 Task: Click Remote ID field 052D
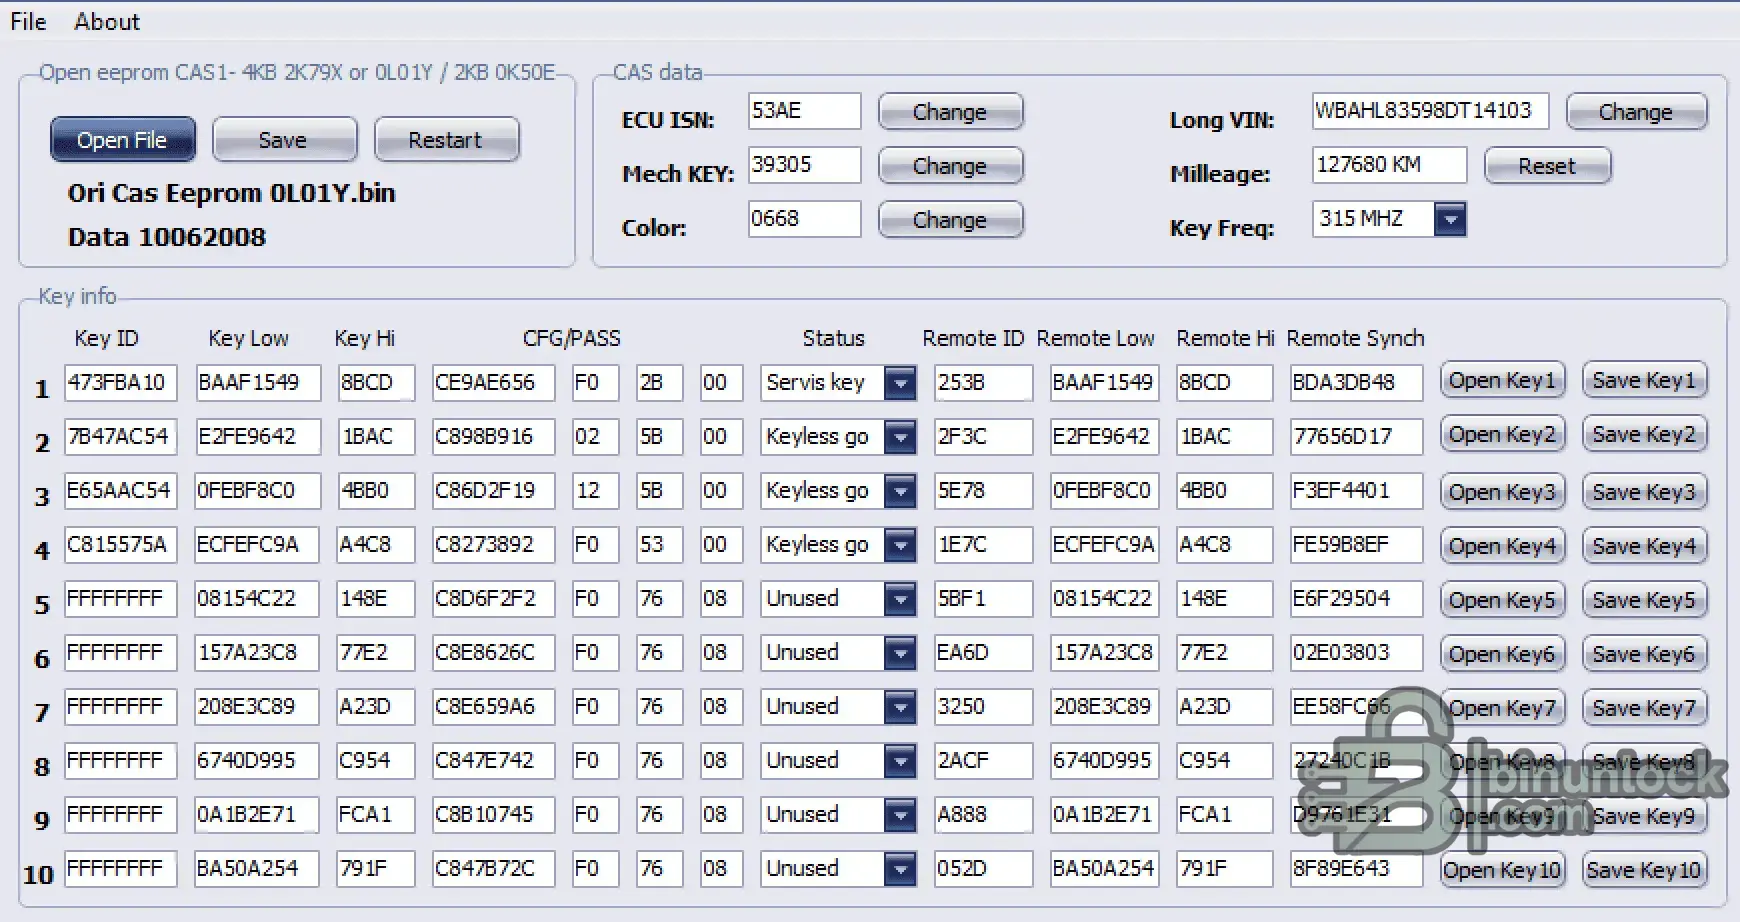tap(983, 869)
